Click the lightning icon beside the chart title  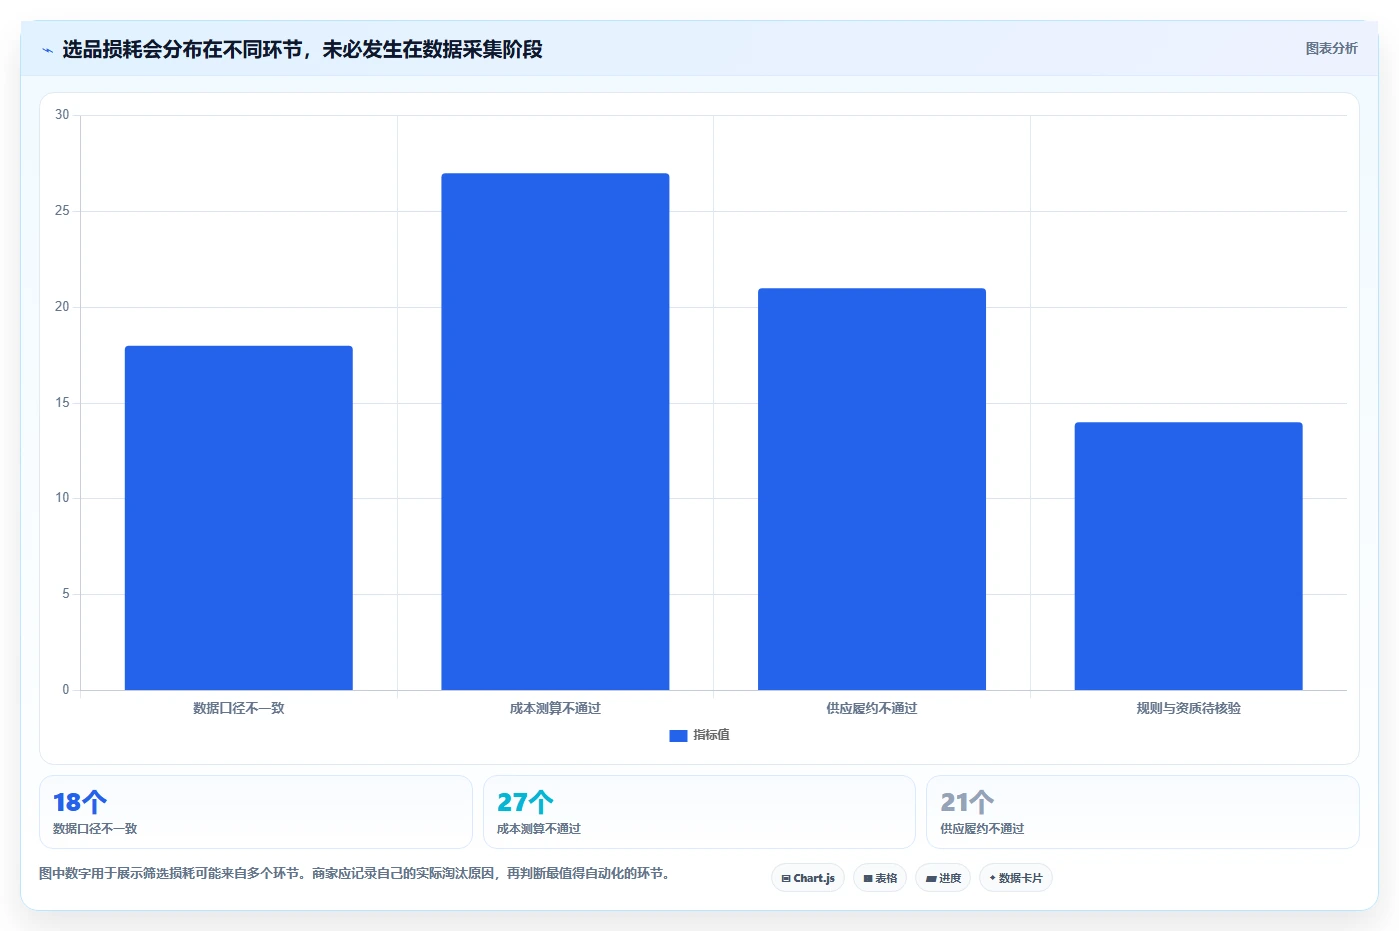coord(47,50)
